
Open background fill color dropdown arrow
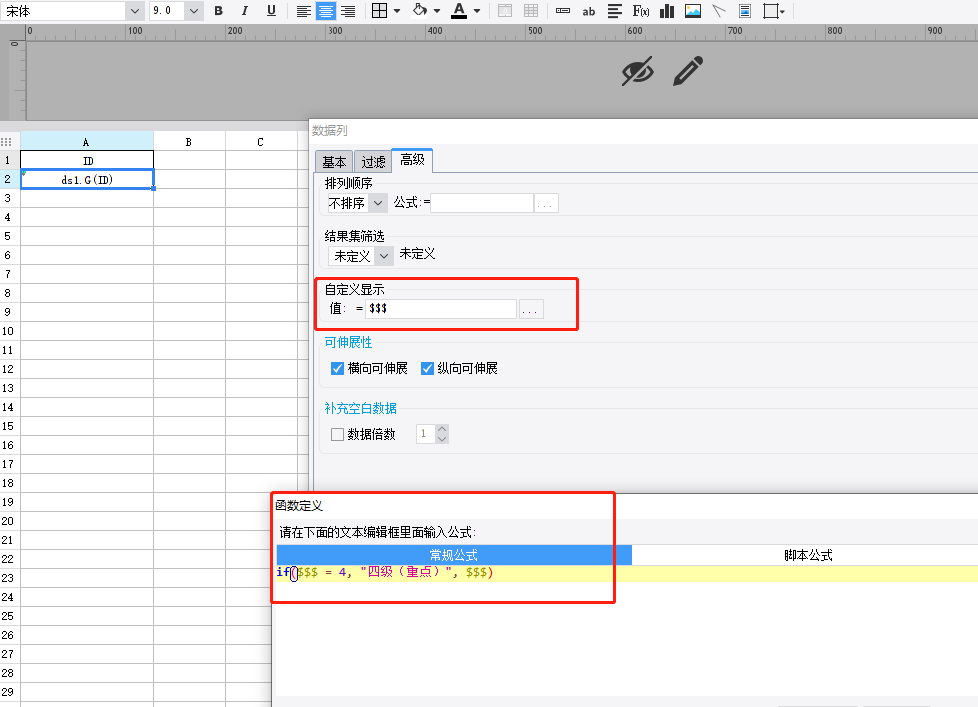click(437, 11)
